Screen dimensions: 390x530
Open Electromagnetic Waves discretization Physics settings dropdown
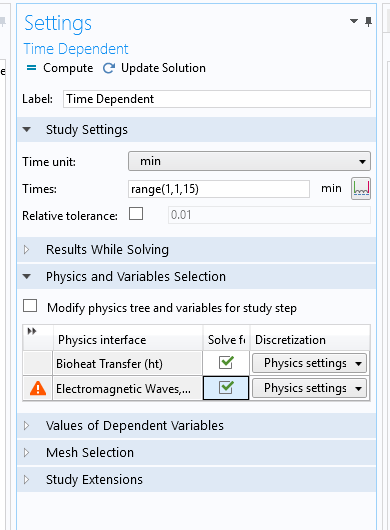(x=309, y=388)
